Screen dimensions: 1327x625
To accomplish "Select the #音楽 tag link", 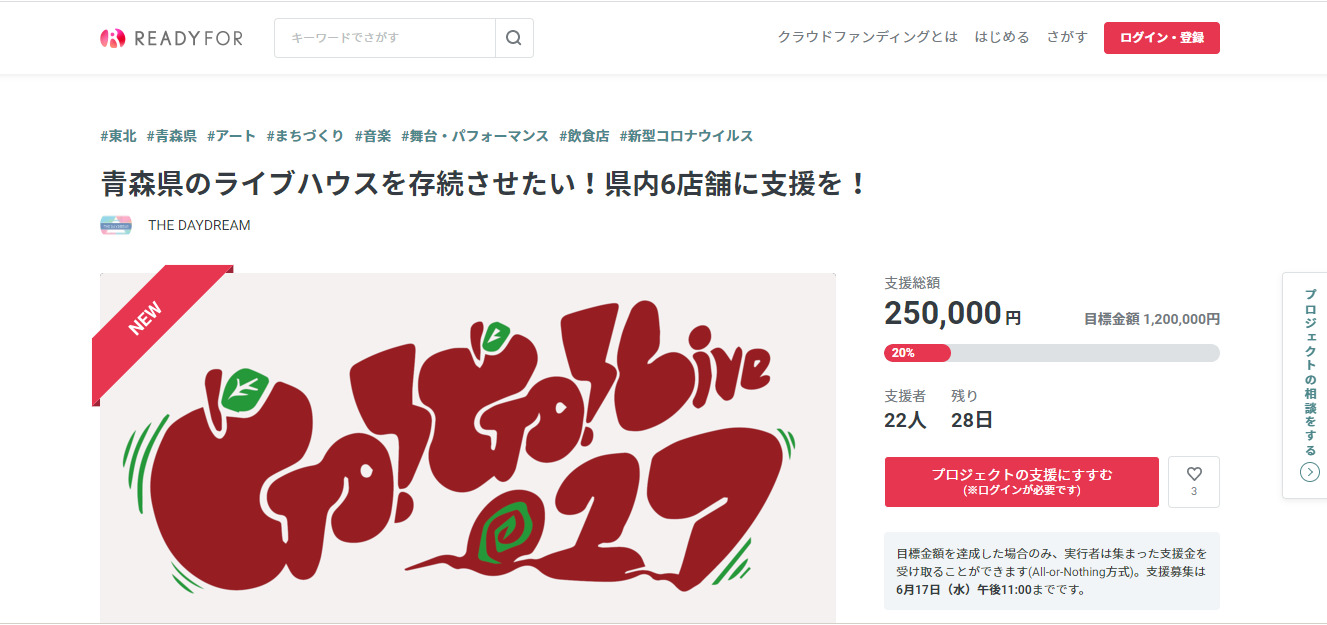I will (373, 136).
